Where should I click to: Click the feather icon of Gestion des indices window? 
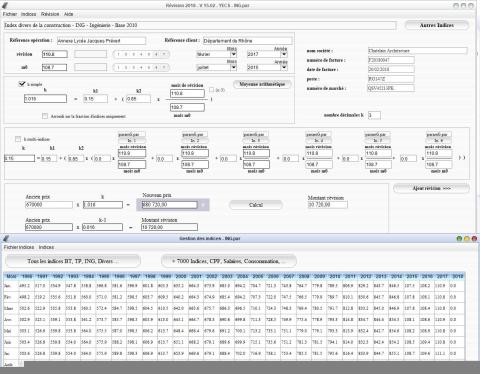(5, 238)
